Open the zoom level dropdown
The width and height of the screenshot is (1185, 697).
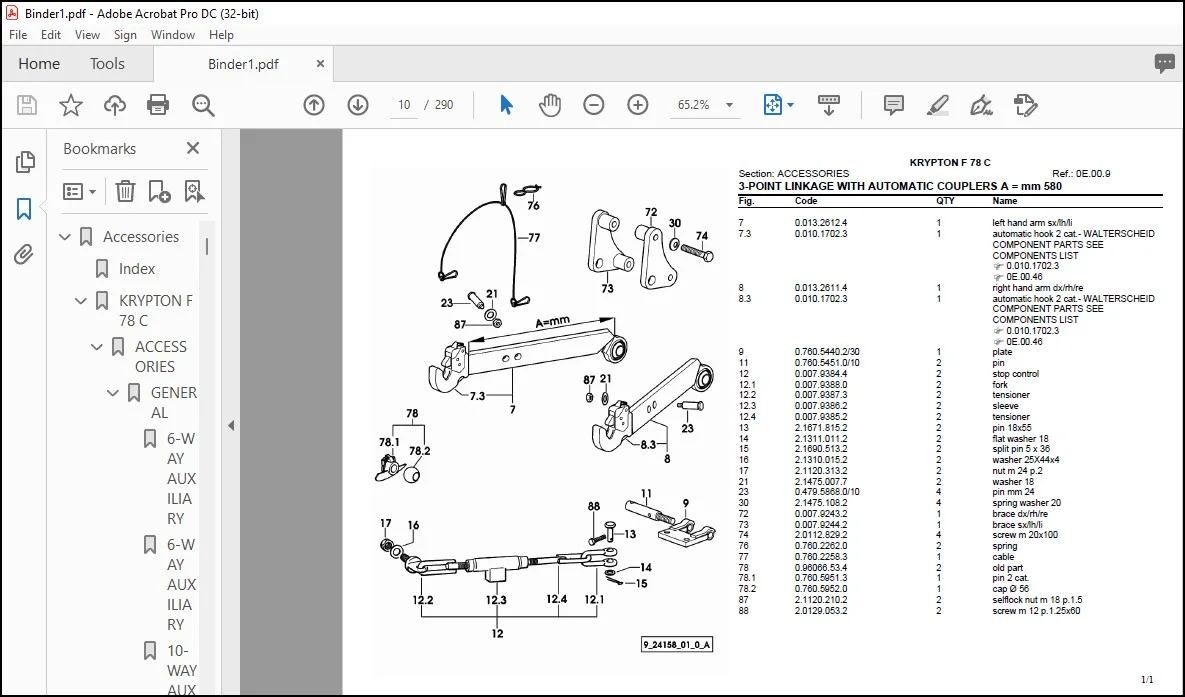click(x=729, y=105)
